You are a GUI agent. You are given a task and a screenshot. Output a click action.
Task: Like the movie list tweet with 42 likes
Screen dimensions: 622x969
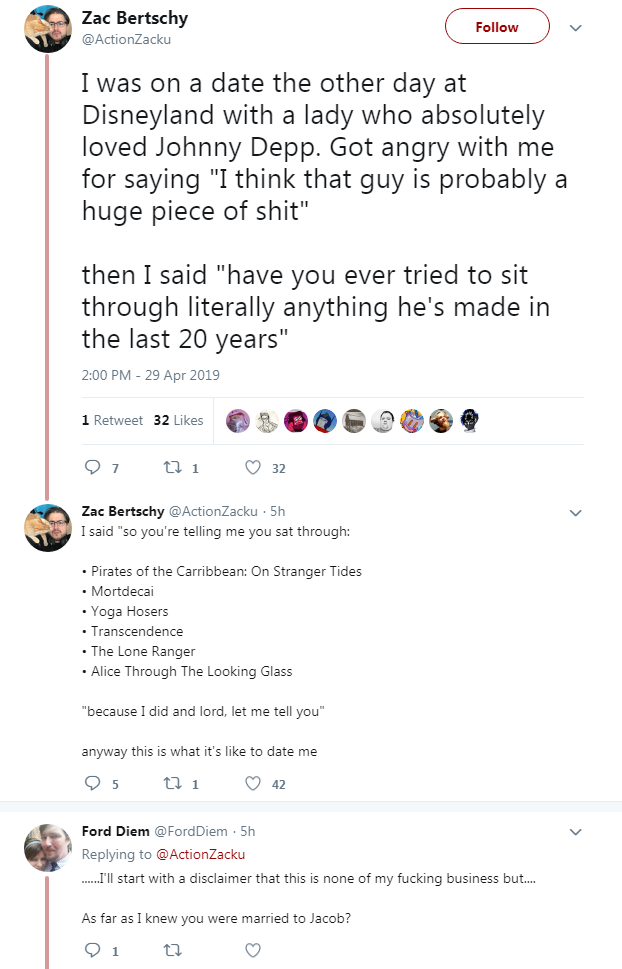[253, 784]
